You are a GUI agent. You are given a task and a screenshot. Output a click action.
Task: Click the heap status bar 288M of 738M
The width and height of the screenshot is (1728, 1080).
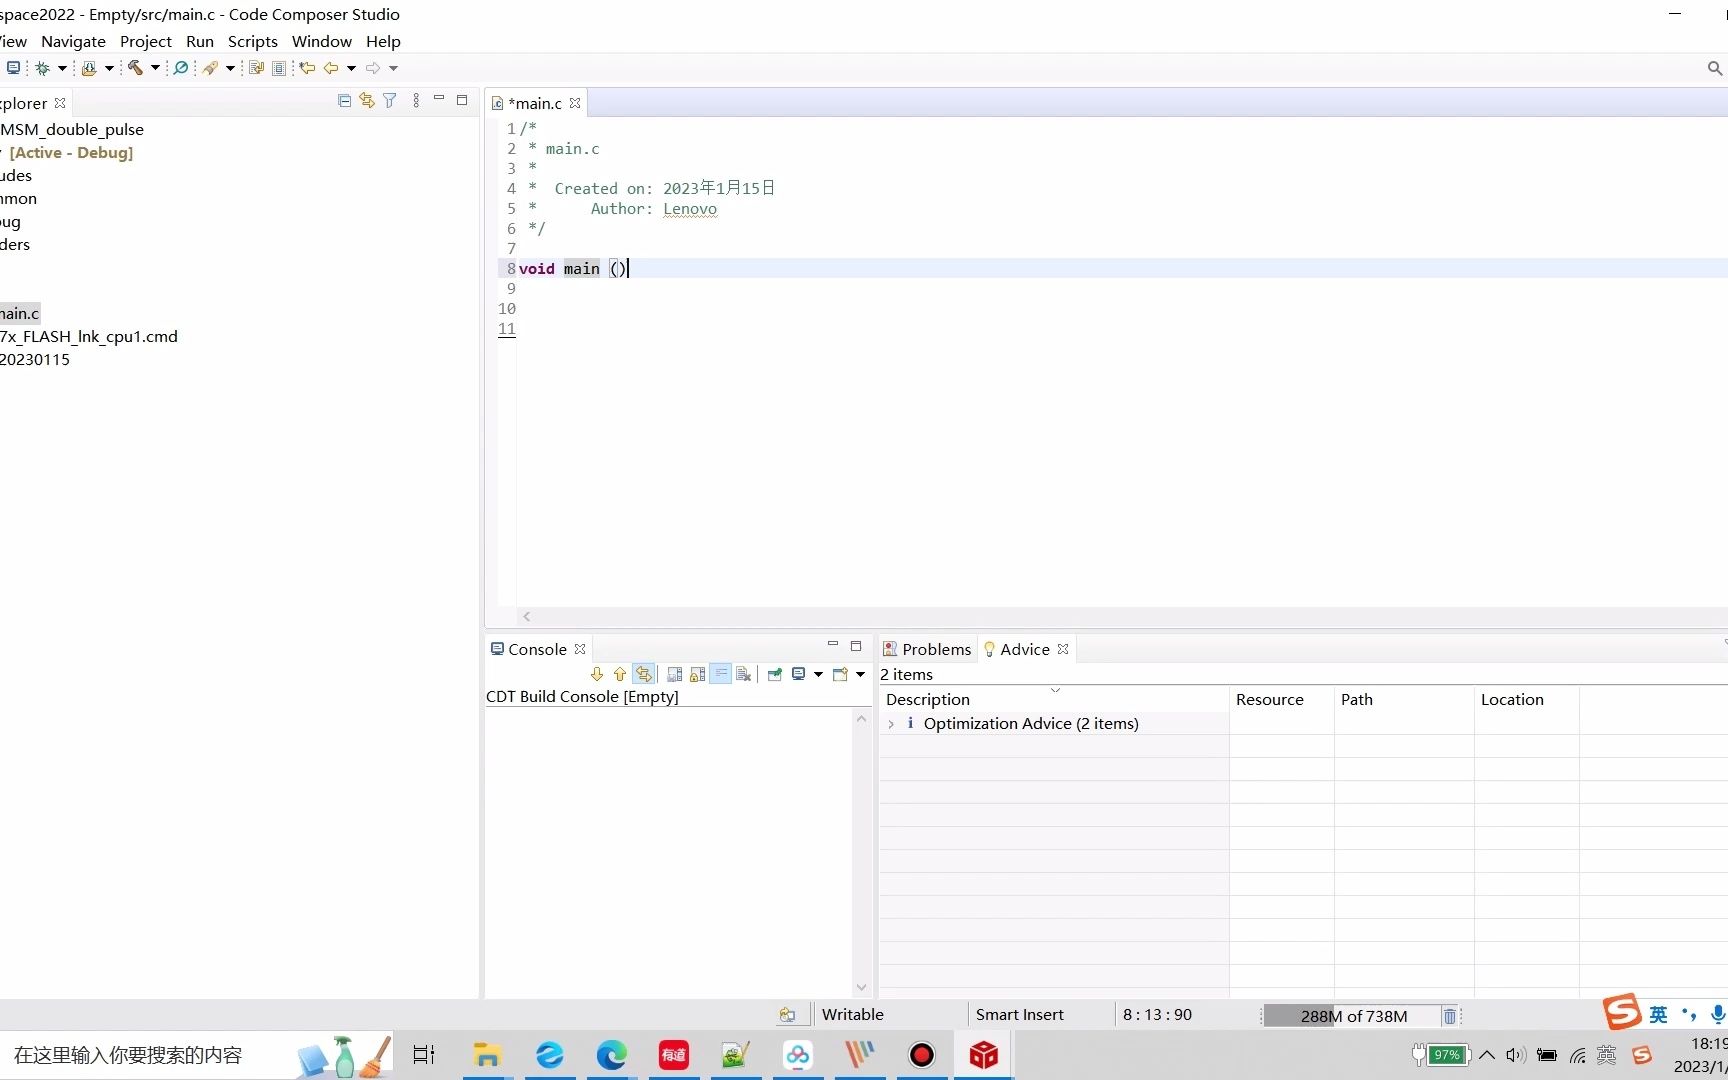tap(1352, 1016)
